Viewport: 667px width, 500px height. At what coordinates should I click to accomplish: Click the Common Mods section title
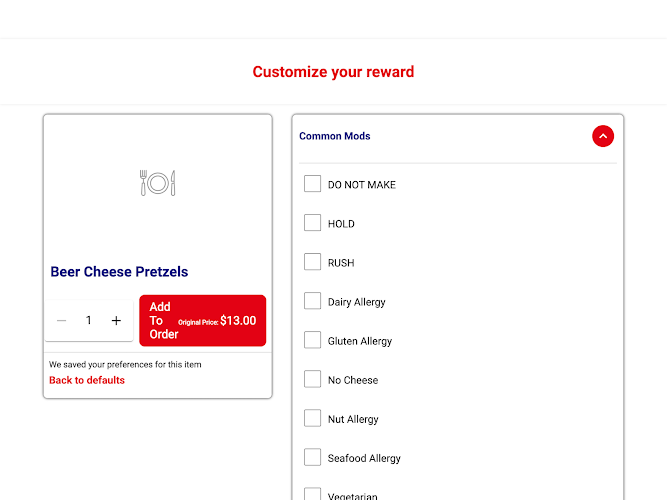tap(335, 136)
